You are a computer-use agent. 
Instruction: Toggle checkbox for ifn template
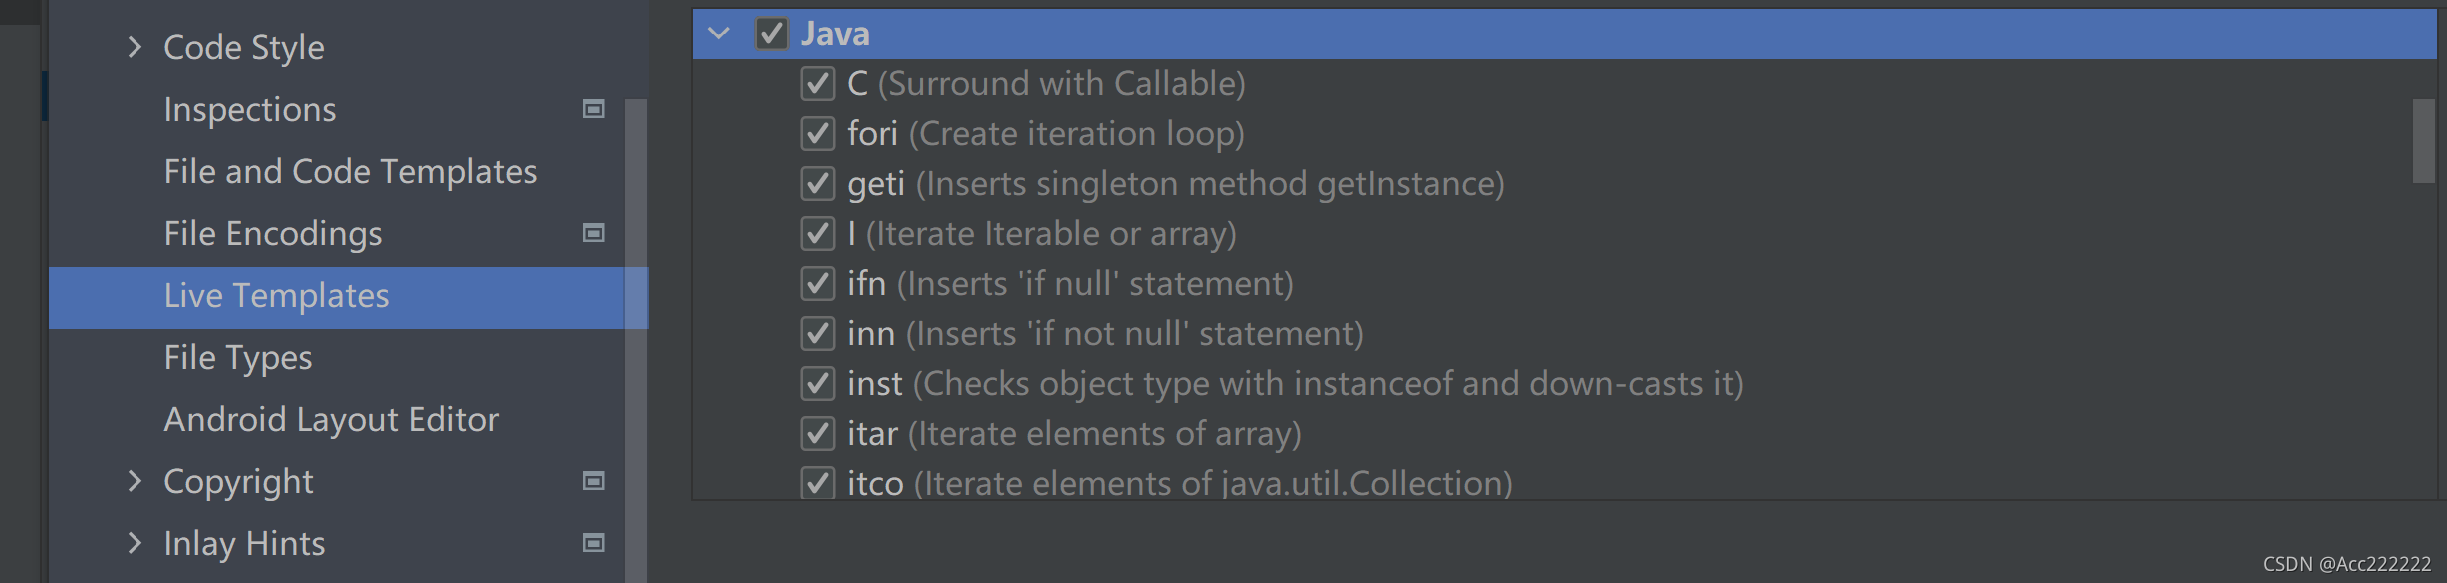coord(817,283)
